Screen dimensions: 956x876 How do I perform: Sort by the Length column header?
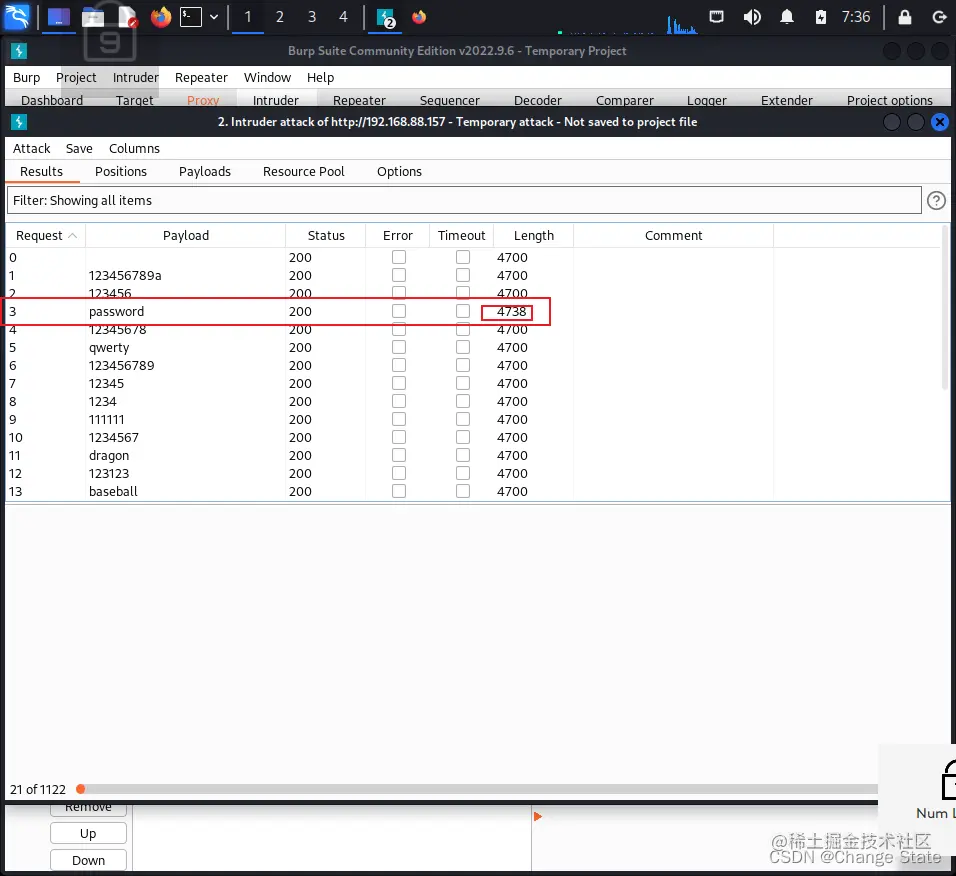533,235
